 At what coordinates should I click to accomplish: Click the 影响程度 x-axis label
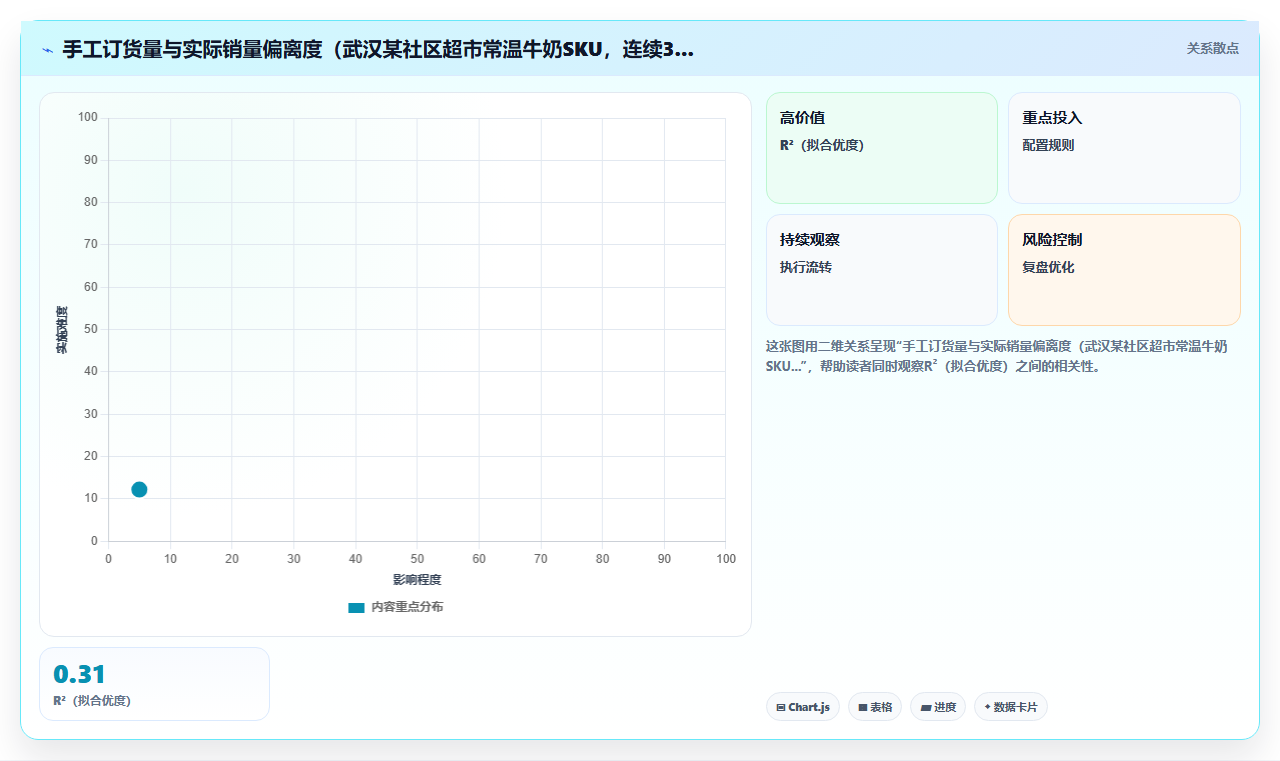[x=417, y=580]
